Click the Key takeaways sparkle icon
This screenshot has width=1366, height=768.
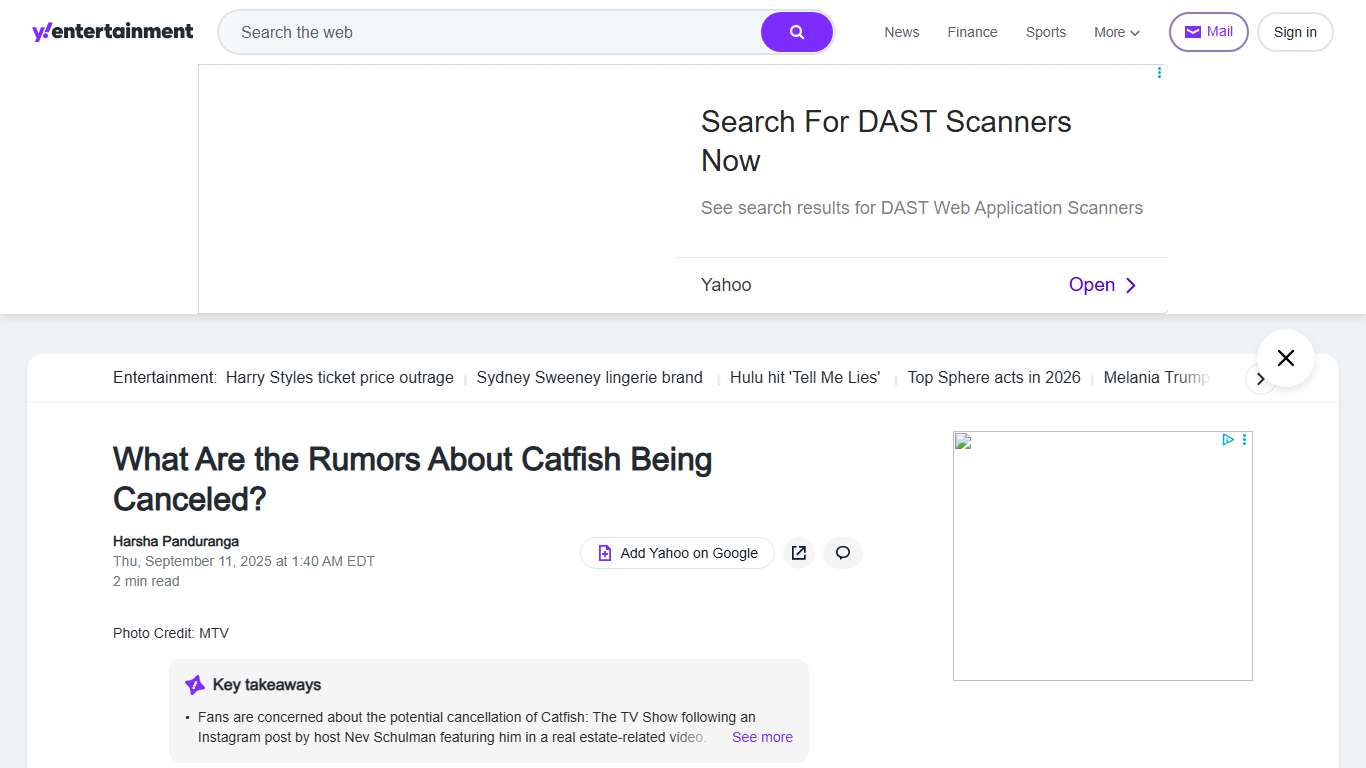(194, 684)
